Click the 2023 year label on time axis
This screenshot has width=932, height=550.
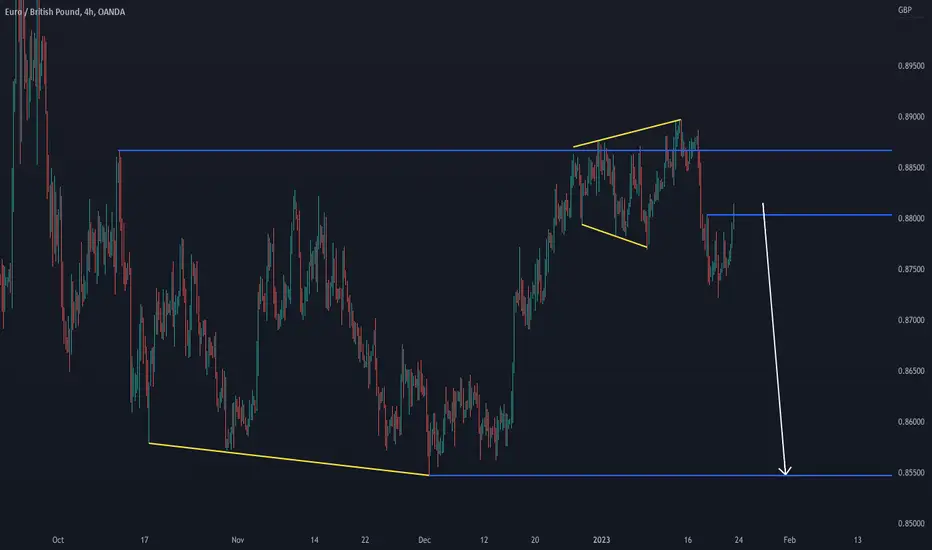pos(602,540)
